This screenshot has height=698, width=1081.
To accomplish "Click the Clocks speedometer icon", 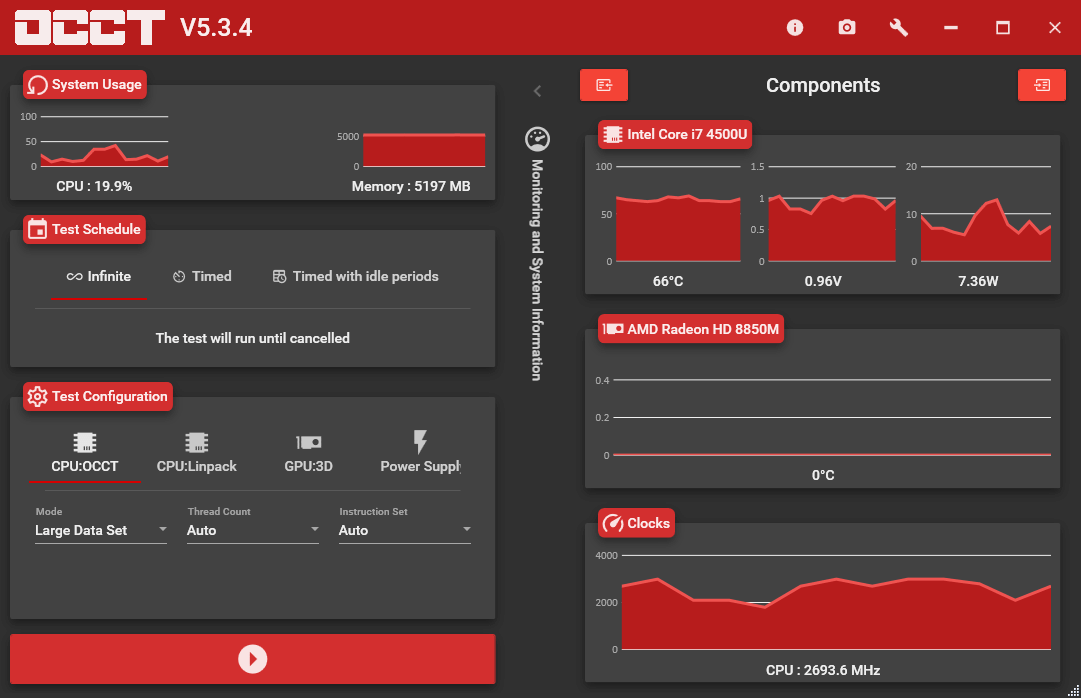I will tap(612, 523).
